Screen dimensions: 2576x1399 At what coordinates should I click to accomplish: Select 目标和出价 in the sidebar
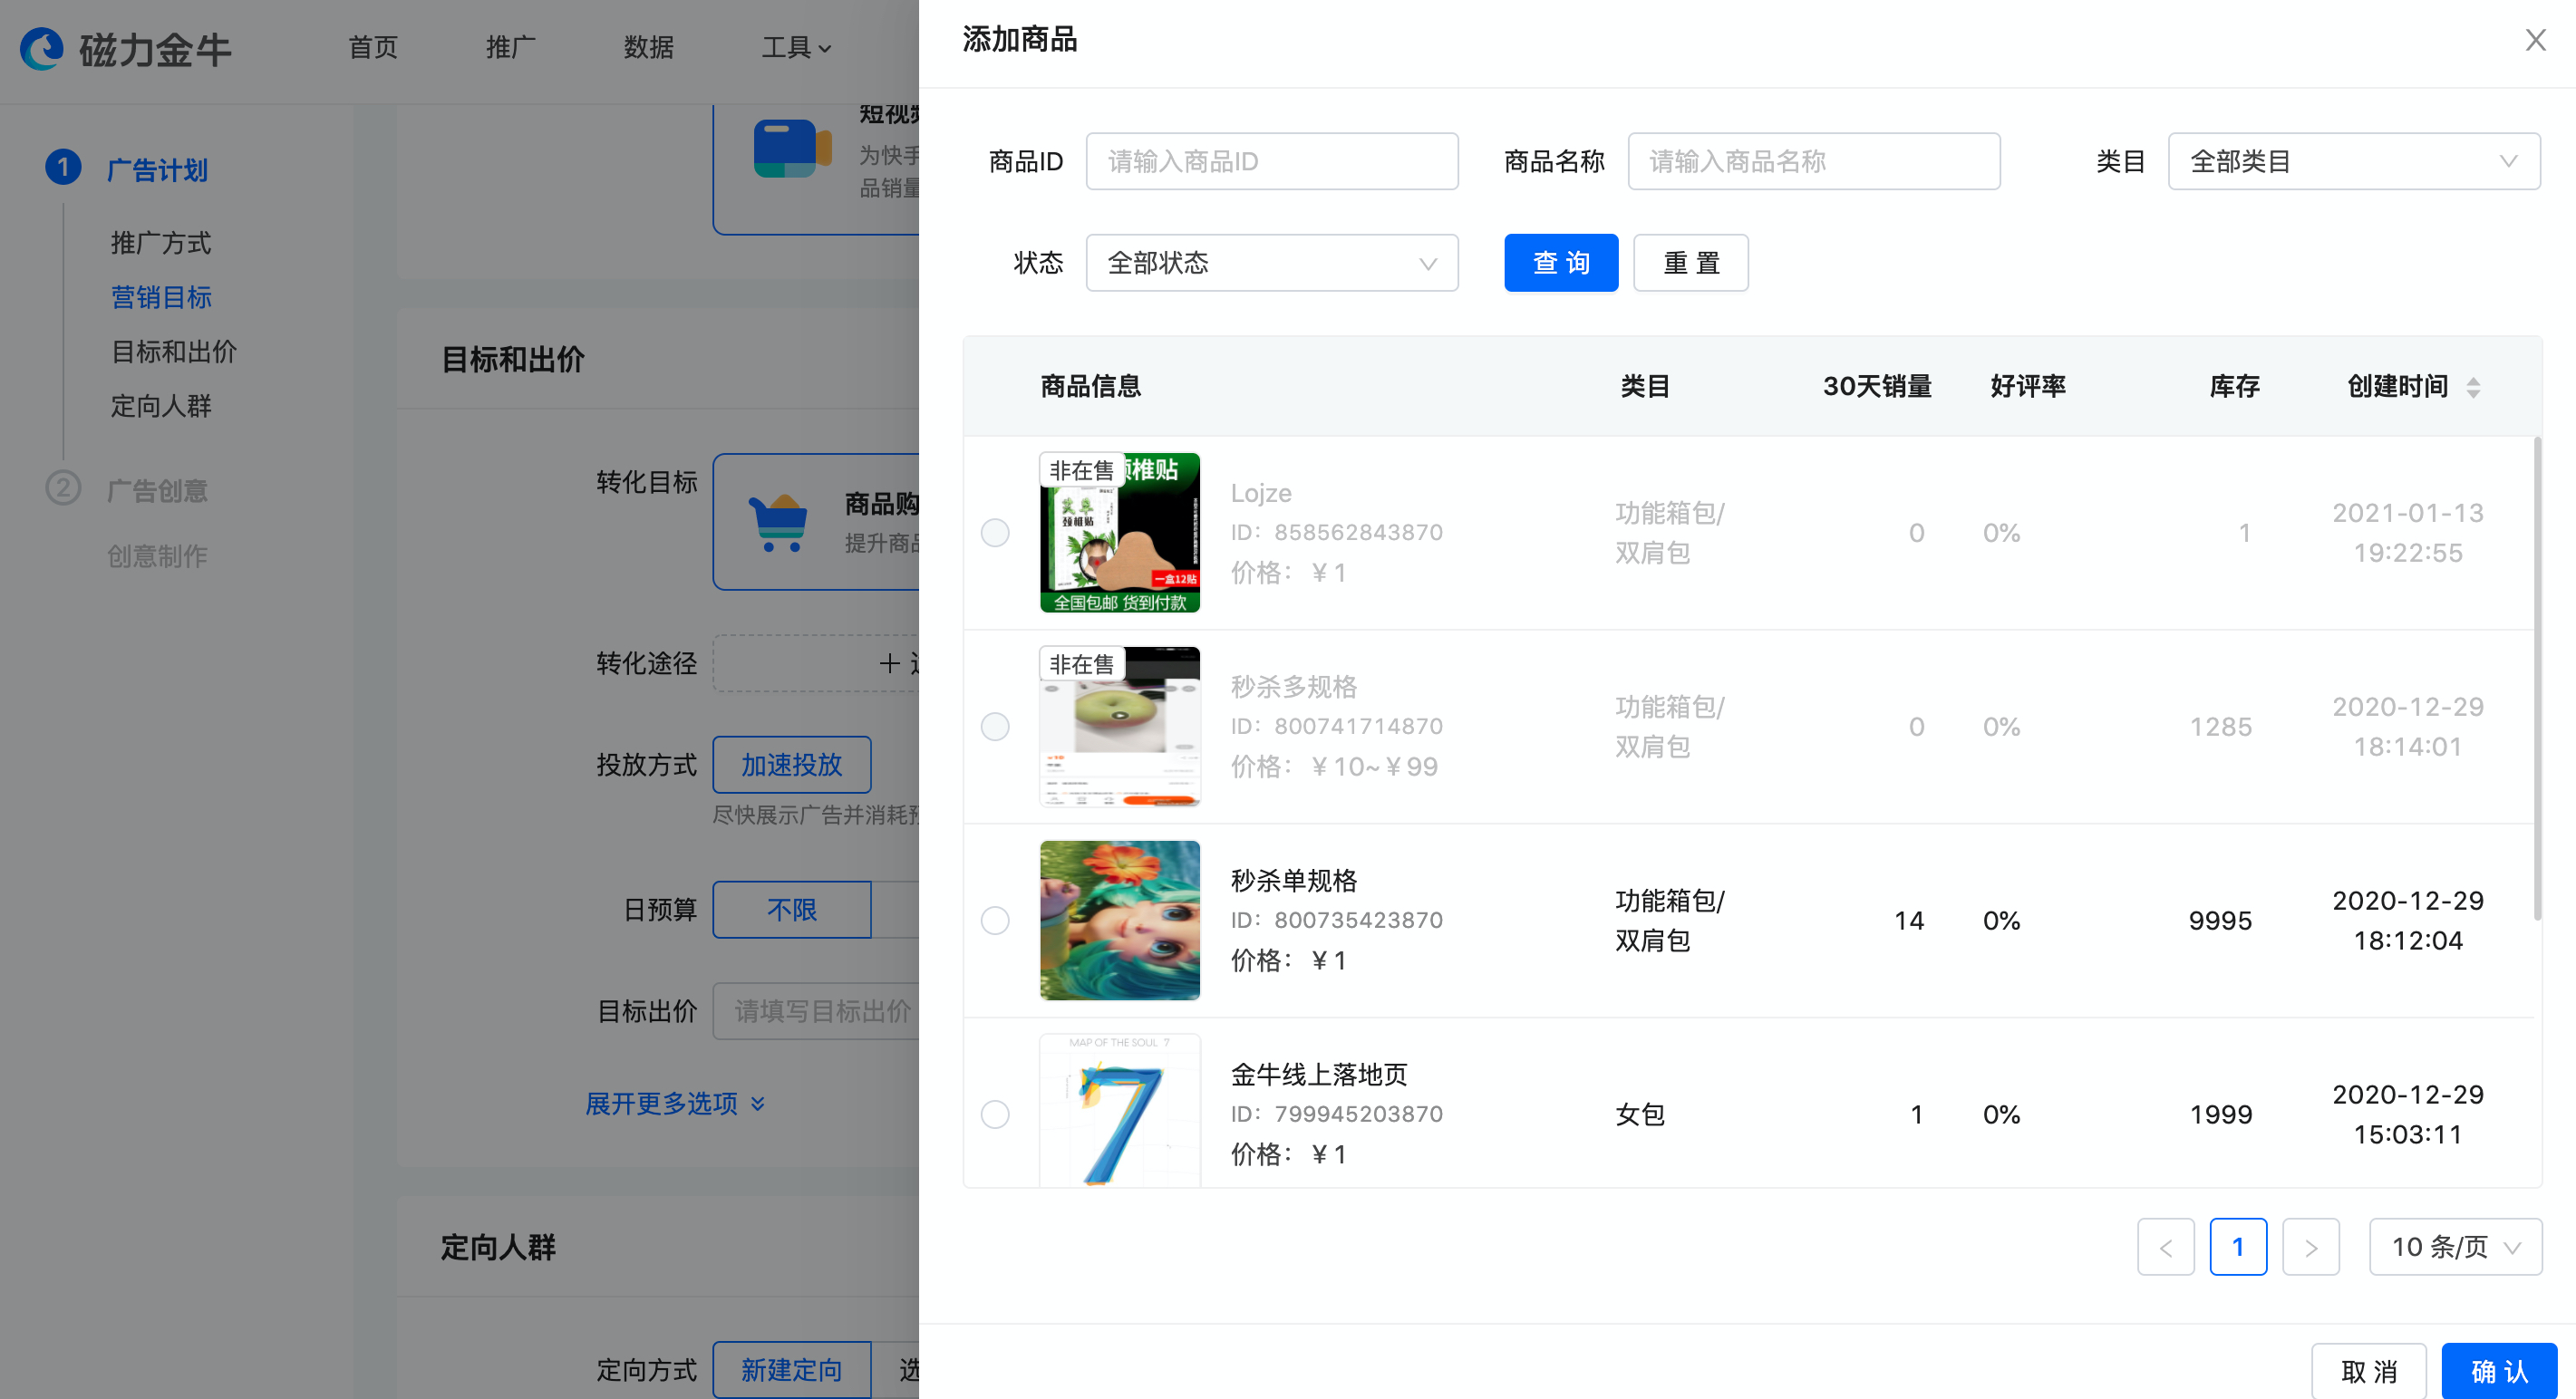tap(174, 352)
